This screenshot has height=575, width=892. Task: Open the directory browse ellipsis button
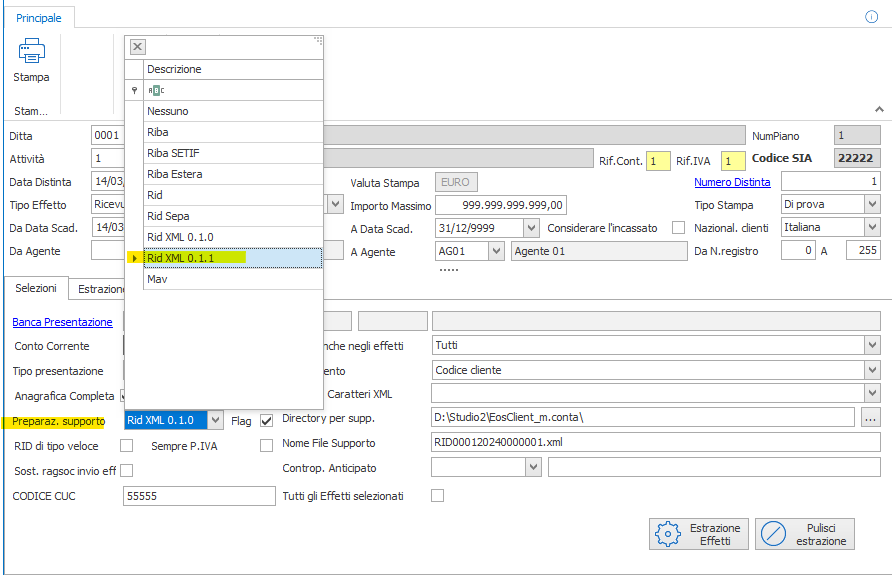(x=870, y=417)
